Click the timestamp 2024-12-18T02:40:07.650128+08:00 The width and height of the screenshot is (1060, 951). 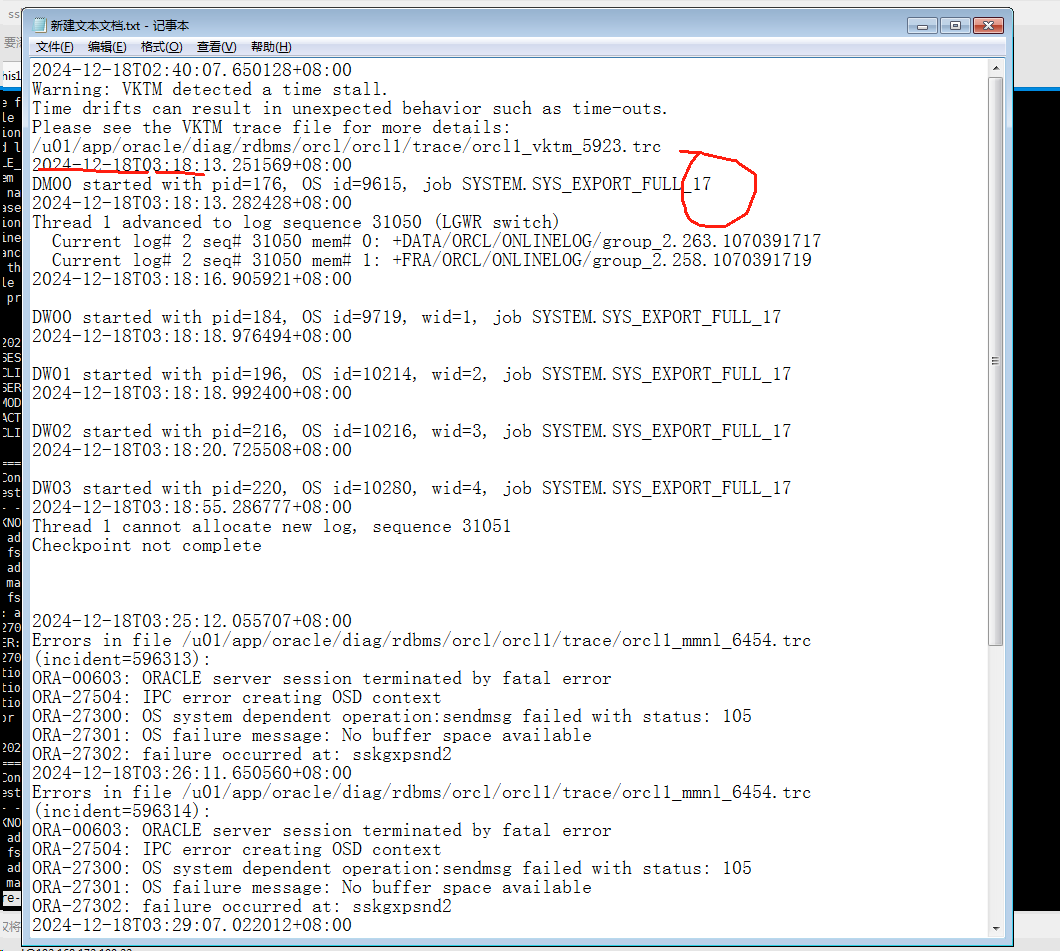click(192, 70)
